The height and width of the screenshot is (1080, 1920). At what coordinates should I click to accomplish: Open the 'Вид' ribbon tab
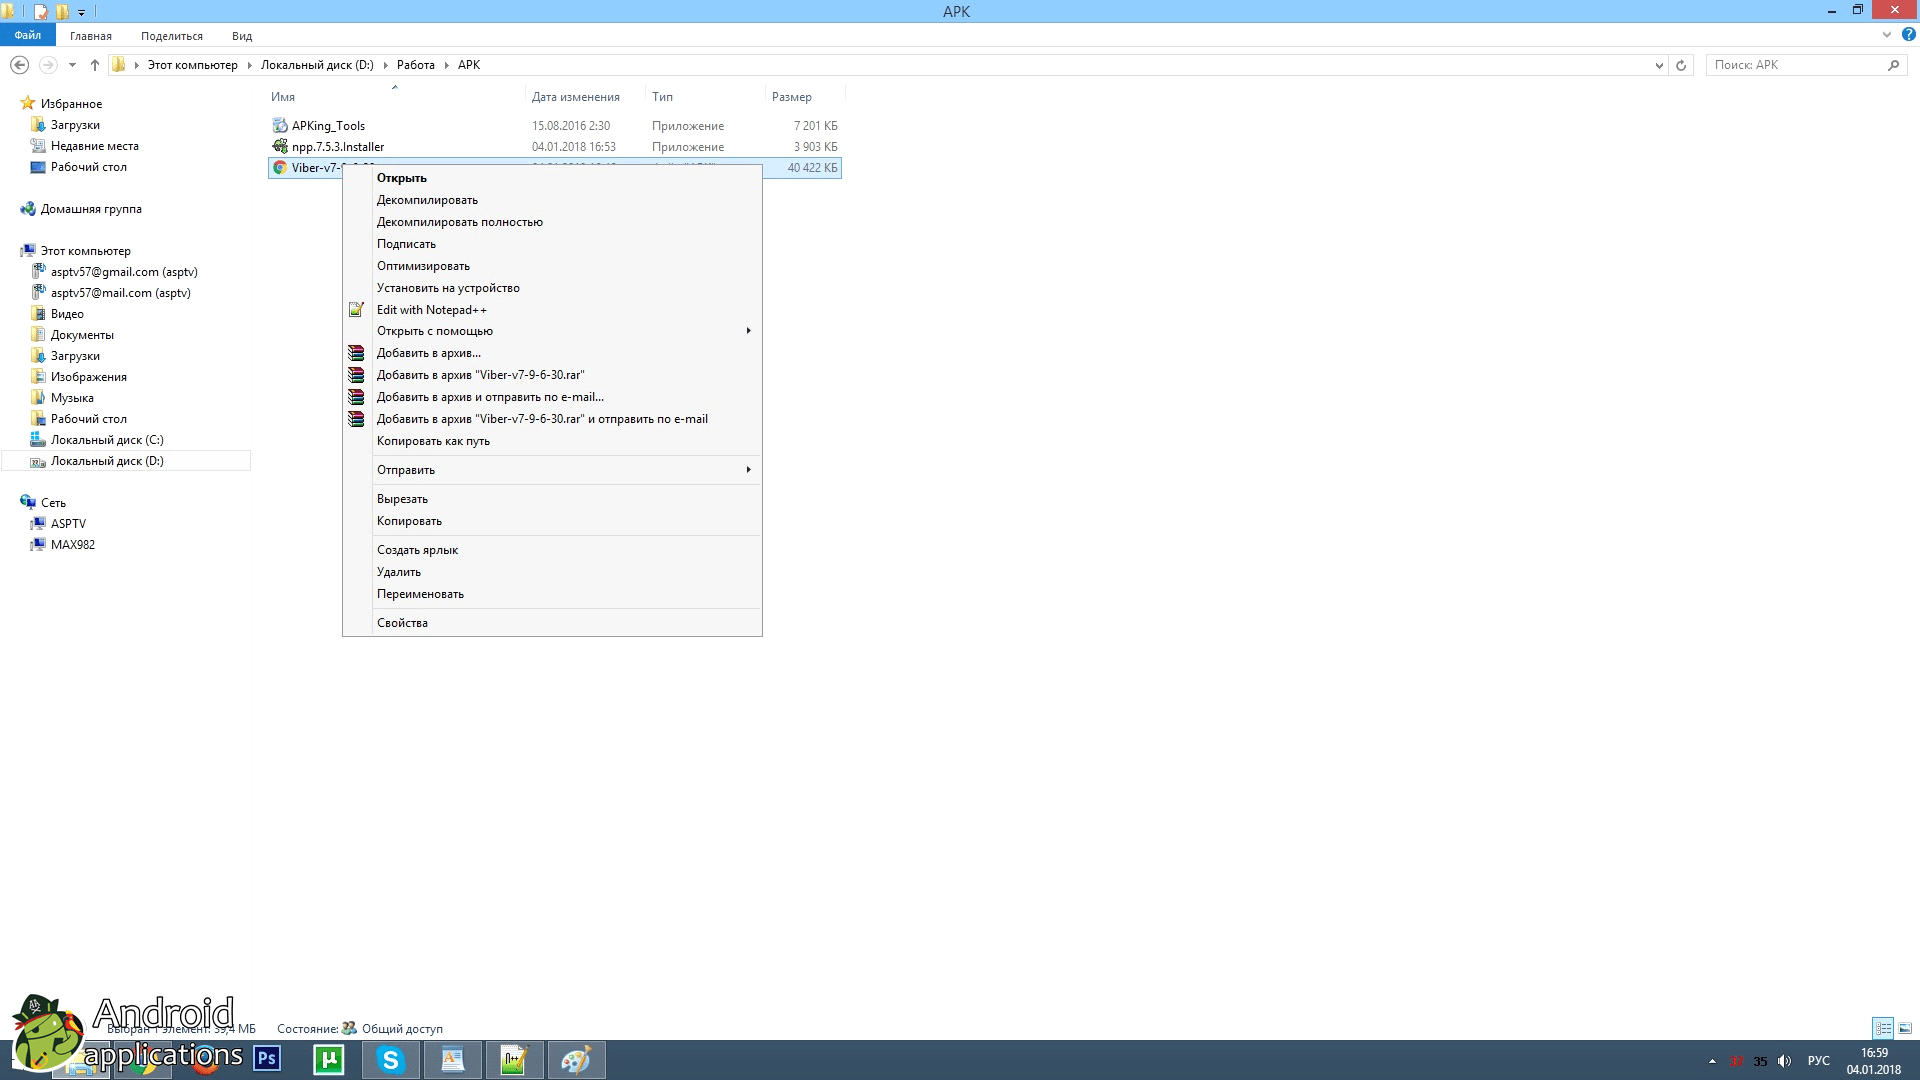tap(242, 36)
